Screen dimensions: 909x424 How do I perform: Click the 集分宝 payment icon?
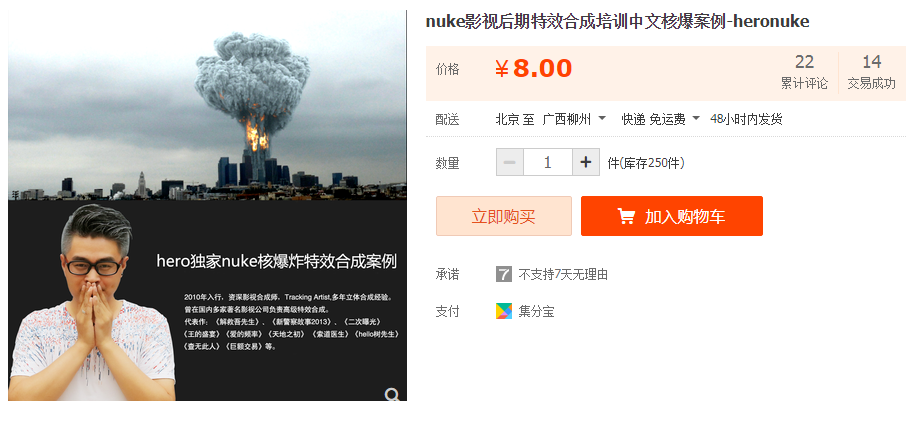coord(504,311)
